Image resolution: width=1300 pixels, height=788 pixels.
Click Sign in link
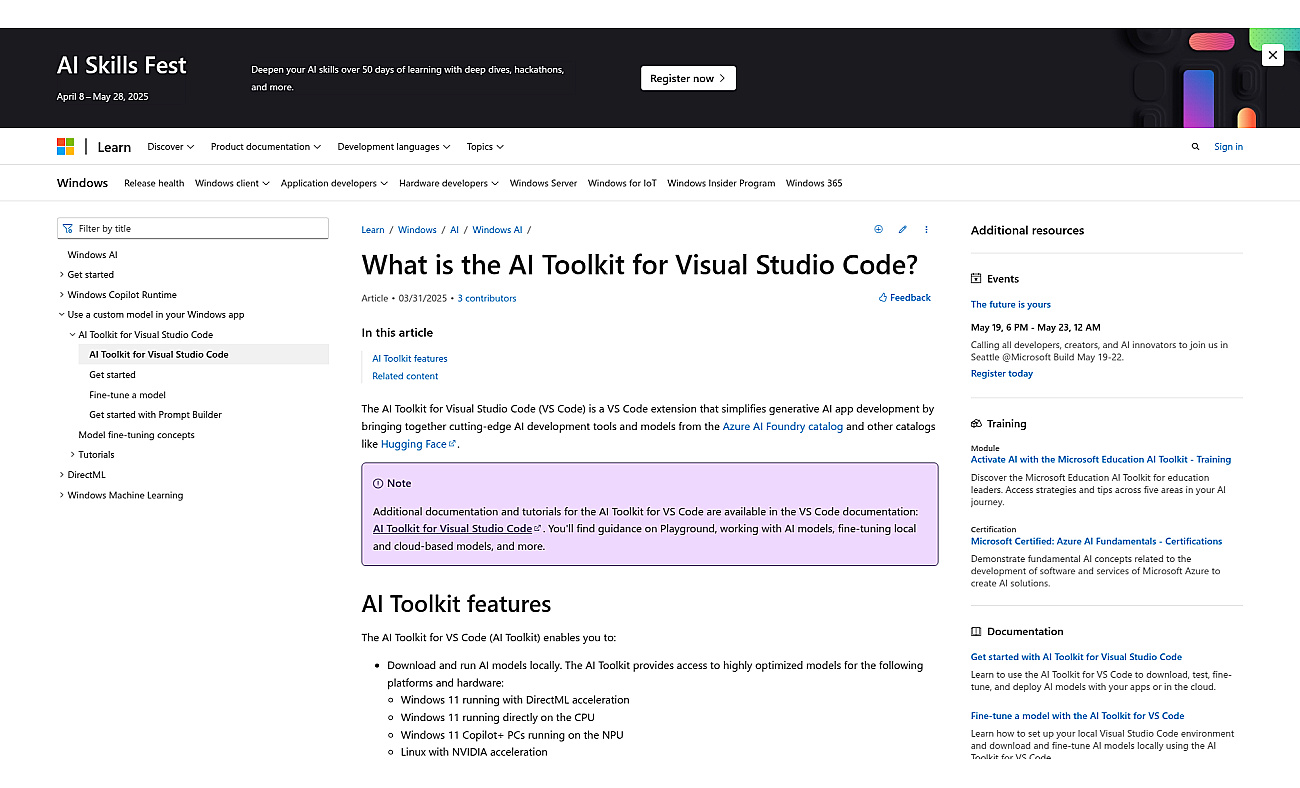click(1228, 147)
